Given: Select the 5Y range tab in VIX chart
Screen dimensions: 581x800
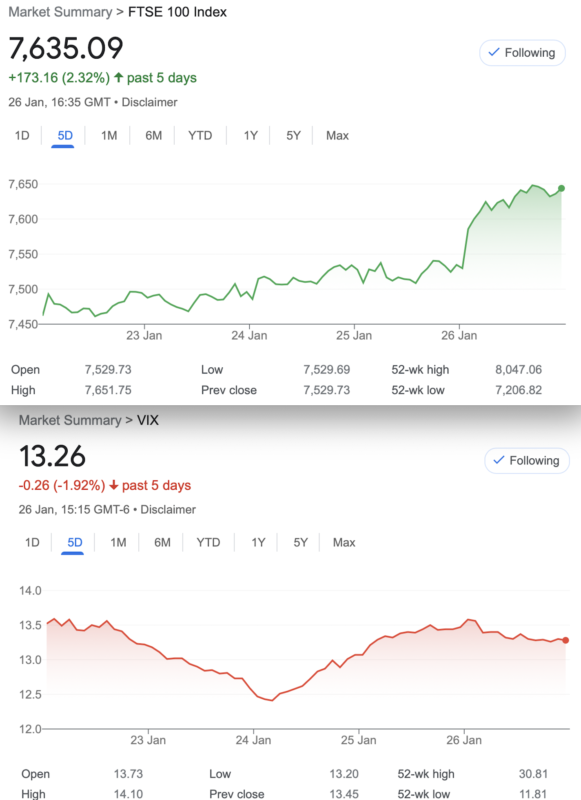Looking at the screenshot, I should pos(300,542).
